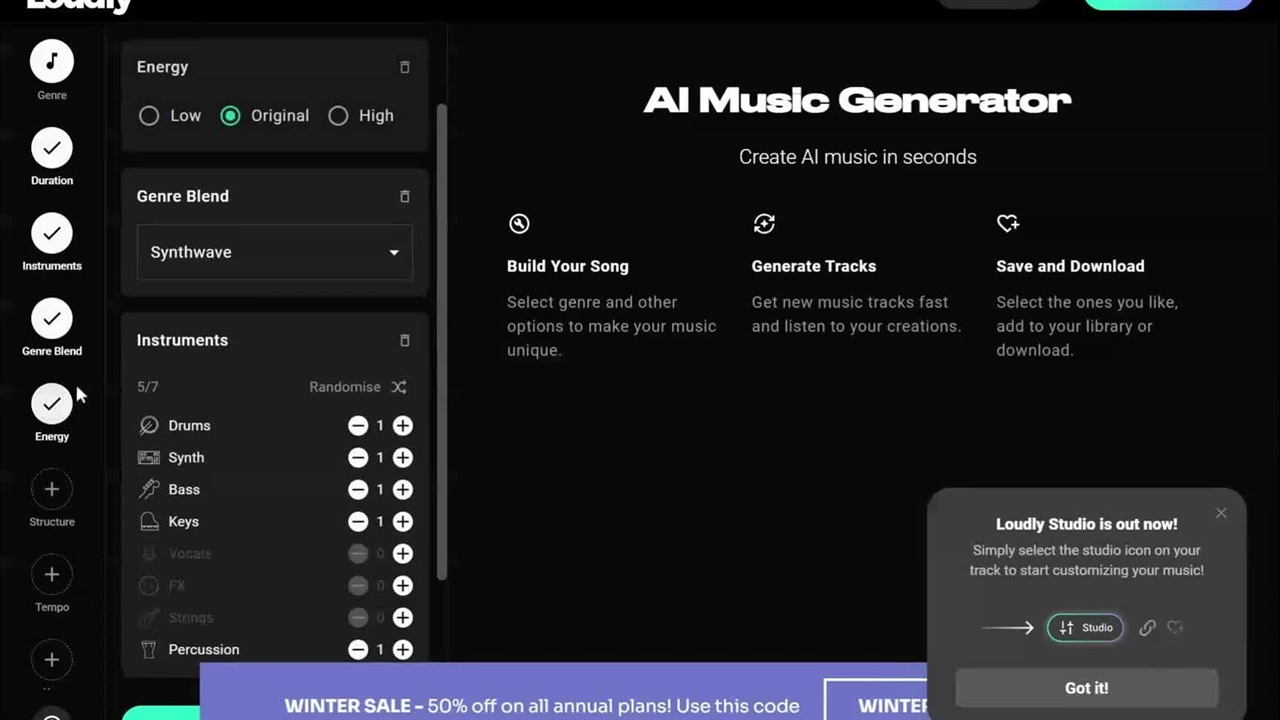Screen dimensions: 1280x720
Task: Click the link icon beside Studio
Action: pyautogui.click(x=1147, y=628)
